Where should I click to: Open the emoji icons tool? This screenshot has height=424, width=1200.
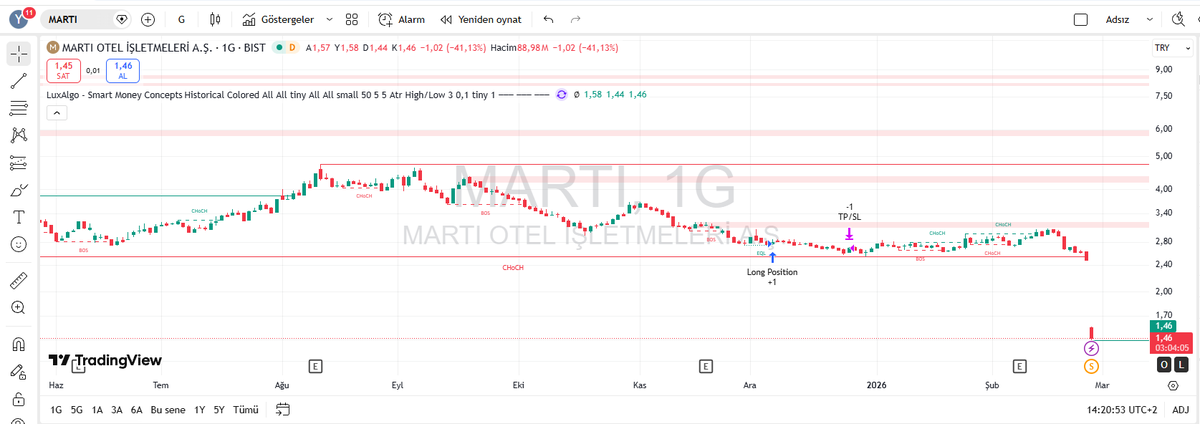18,244
